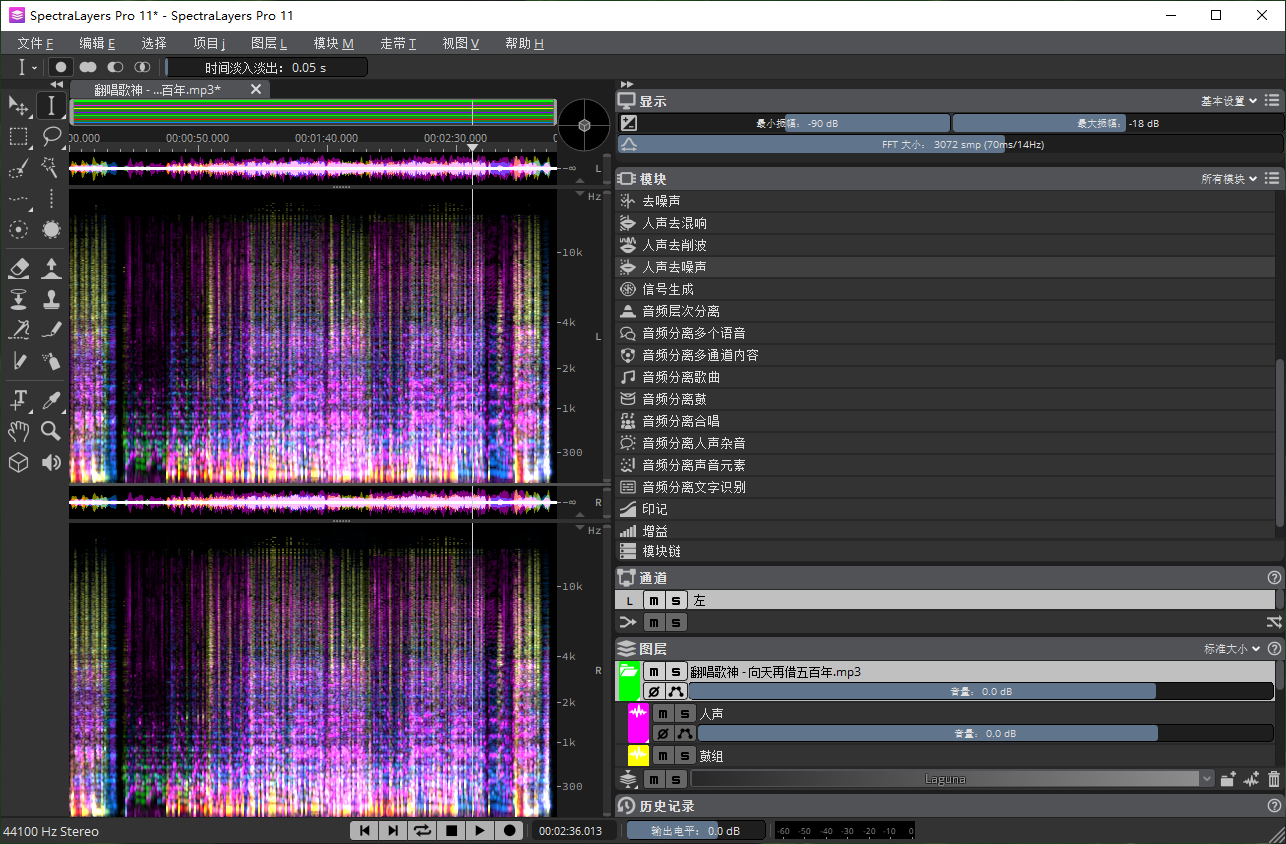The width and height of the screenshot is (1286, 844).
Task: Open the 基本设置 dropdown in display panel
Action: pos(1228,101)
